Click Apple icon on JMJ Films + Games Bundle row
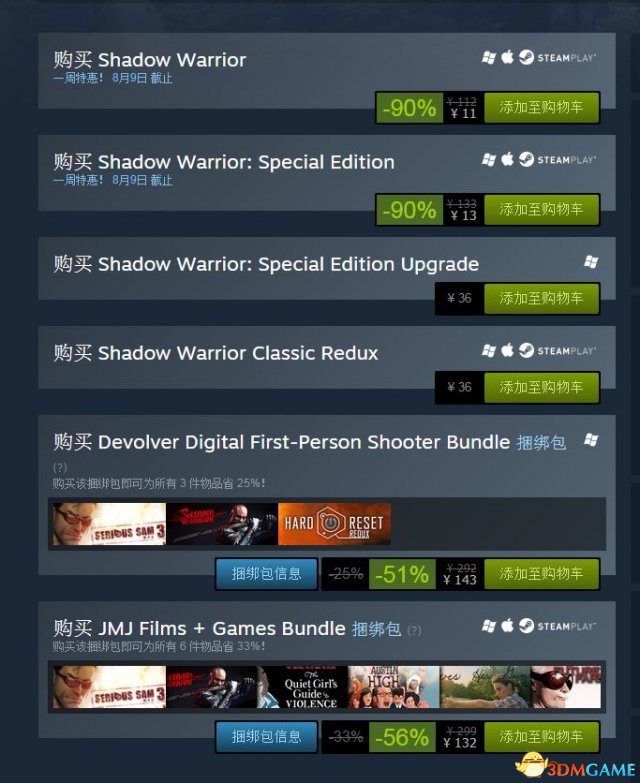The image size is (640, 783). coord(507,626)
